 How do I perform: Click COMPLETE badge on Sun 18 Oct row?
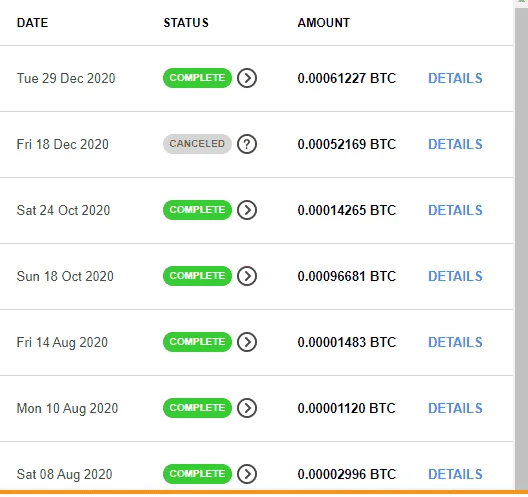point(197,276)
